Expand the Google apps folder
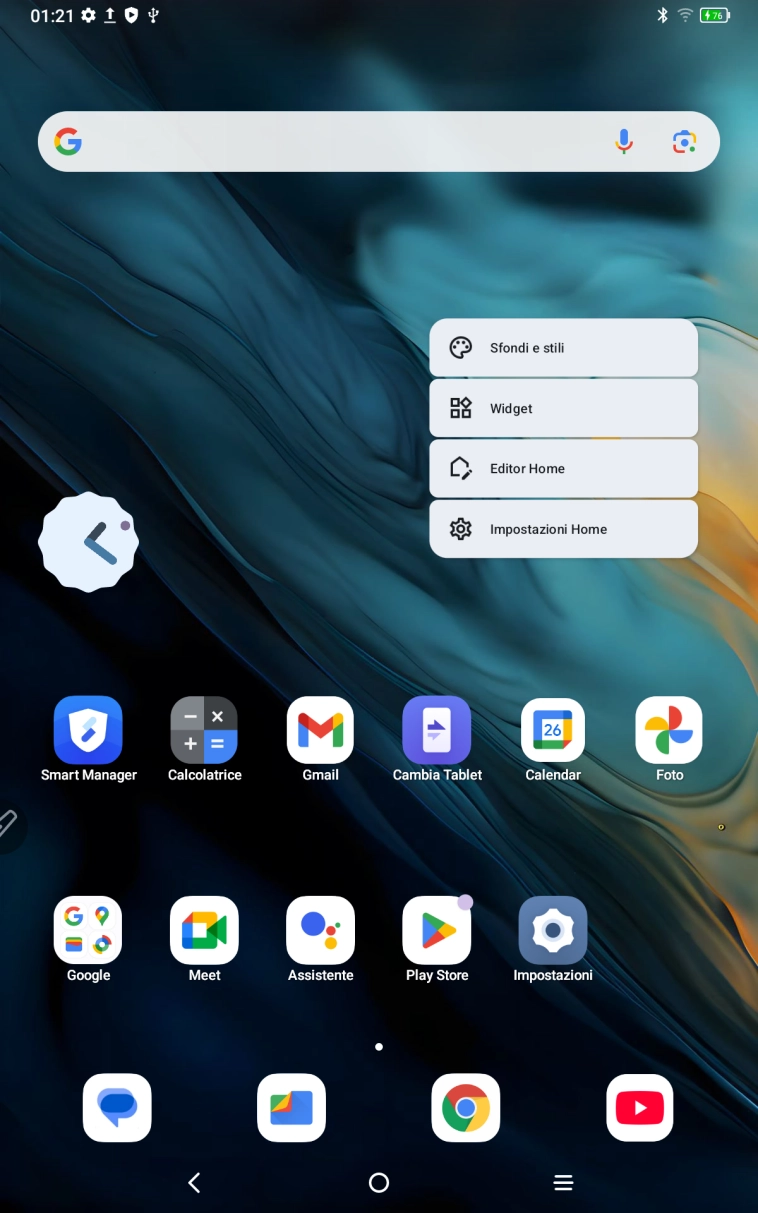The width and height of the screenshot is (758, 1213). [x=88, y=931]
